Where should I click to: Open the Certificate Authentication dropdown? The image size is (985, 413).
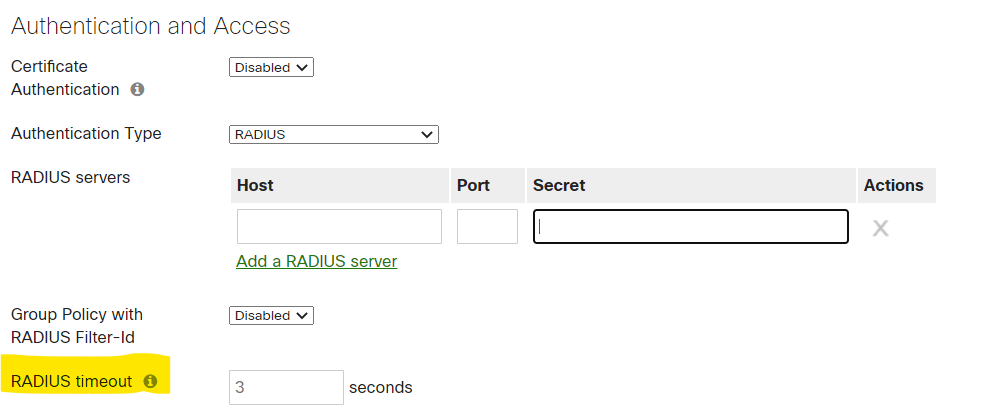pyautogui.click(x=271, y=68)
